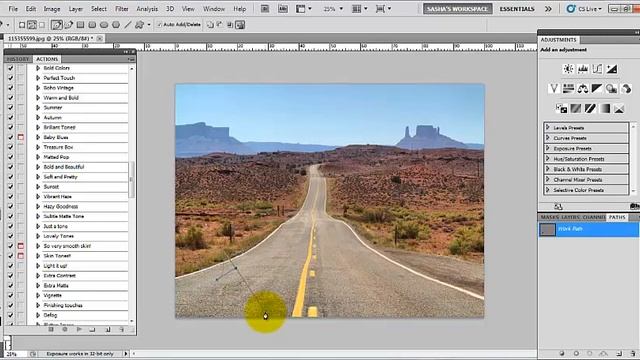This screenshot has height=360, width=640.
Task: Toggle the Perfect Touch action checkmark
Action: click(x=11, y=78)
